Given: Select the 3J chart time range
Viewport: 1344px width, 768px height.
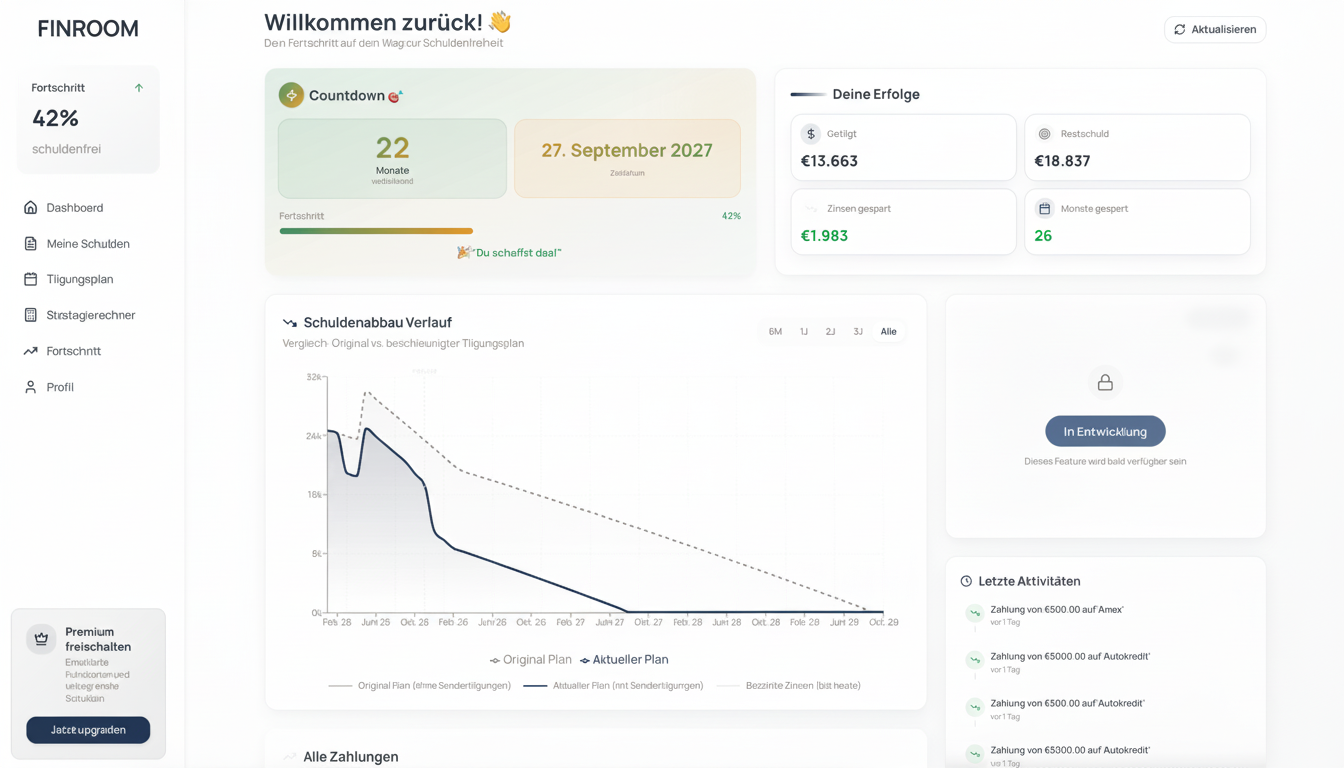Looking at the screenshot, I should [x=858, y=332].
